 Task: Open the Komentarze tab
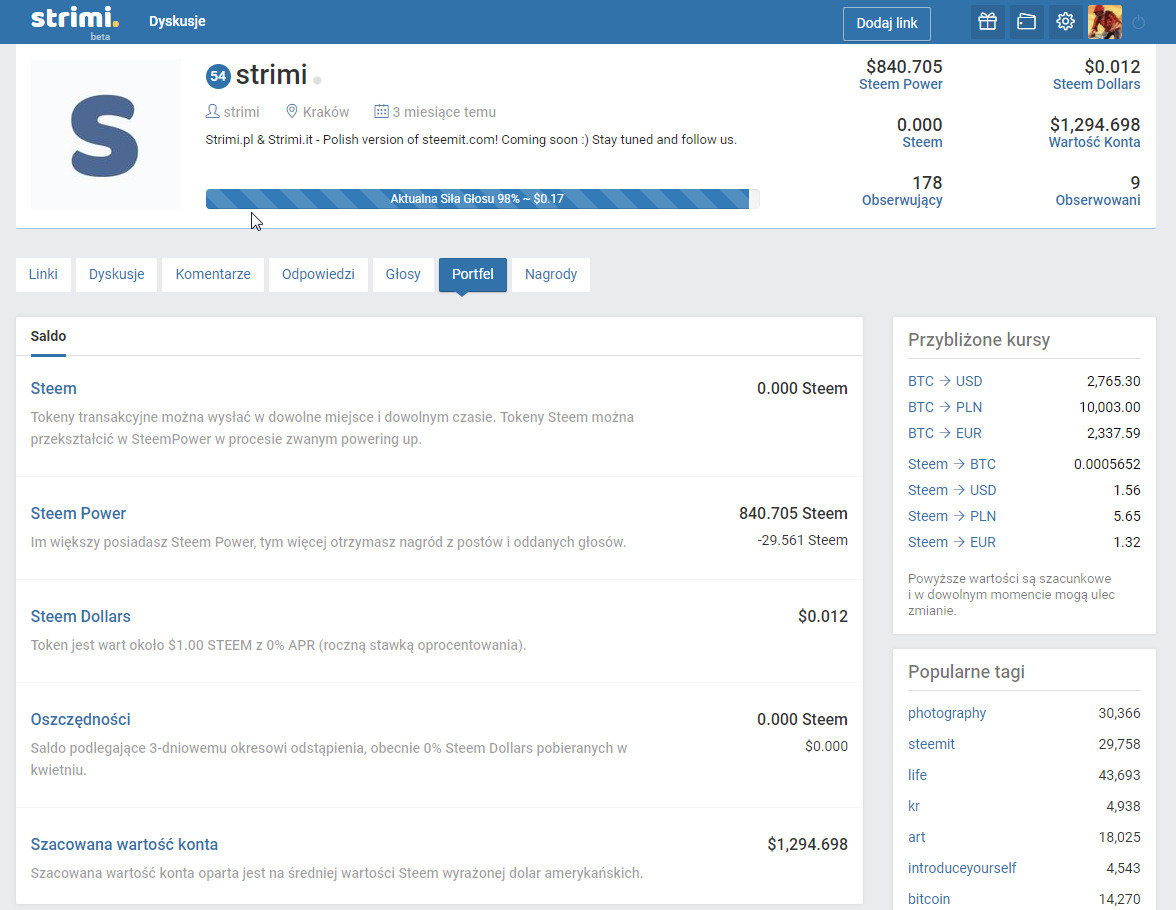(213, 274)
